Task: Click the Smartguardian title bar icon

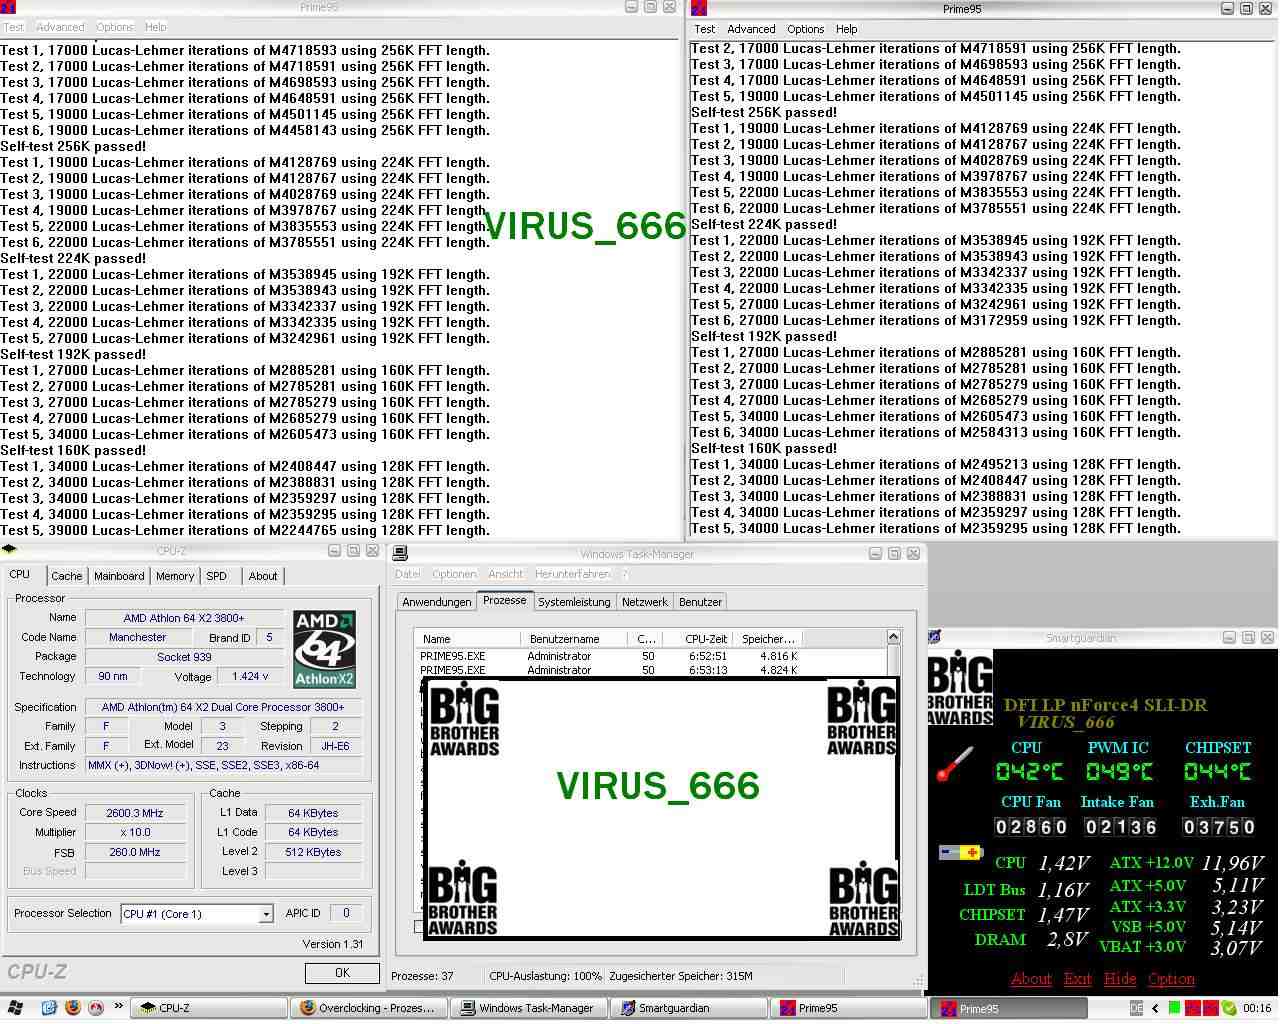Action: (934, 637)
